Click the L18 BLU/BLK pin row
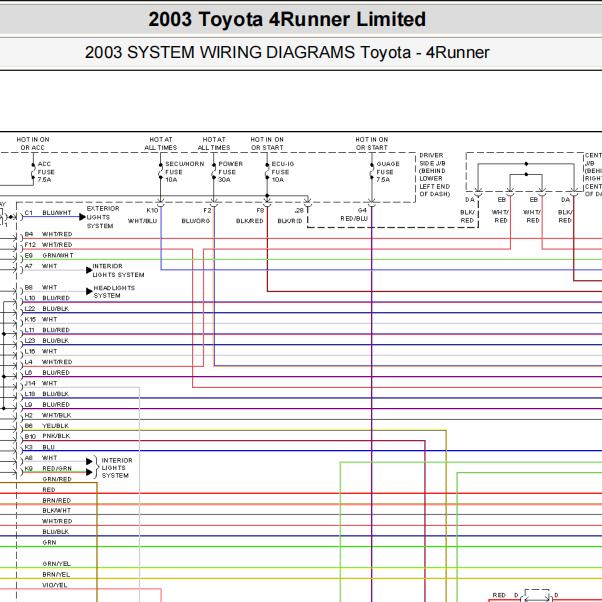Image resolution: width=602 pixels, height=602 pixels. [47, 394]
